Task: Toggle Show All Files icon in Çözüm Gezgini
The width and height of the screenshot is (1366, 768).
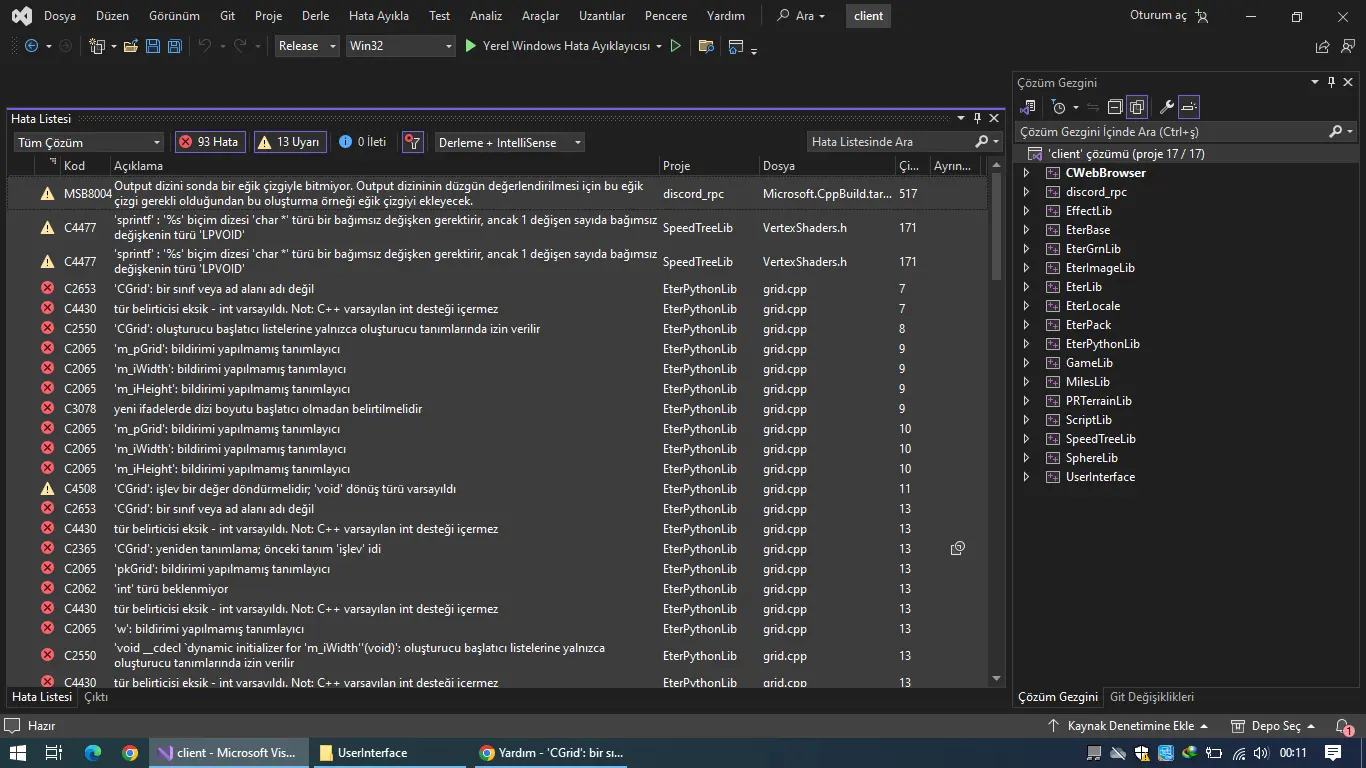Action: tap(1137, 107)
